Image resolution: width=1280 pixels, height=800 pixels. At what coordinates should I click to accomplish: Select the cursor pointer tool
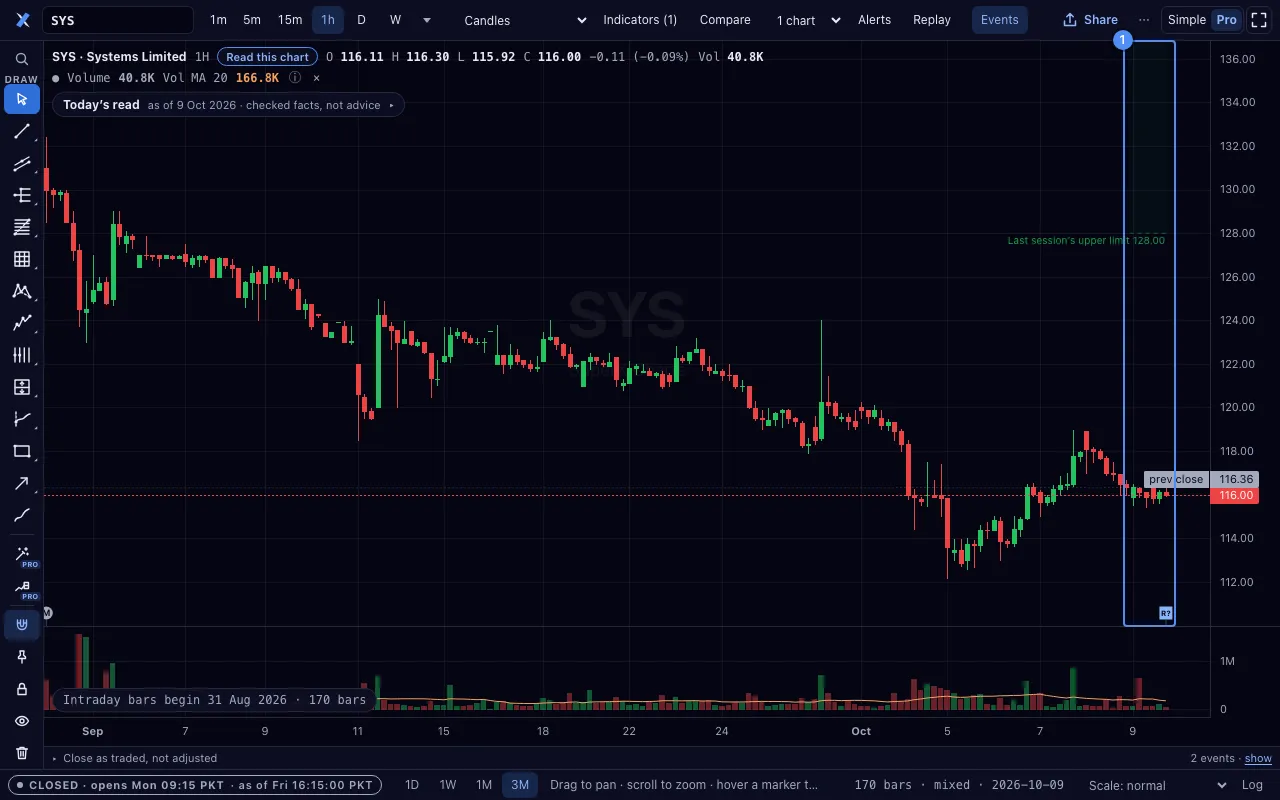tap(22, 99)
